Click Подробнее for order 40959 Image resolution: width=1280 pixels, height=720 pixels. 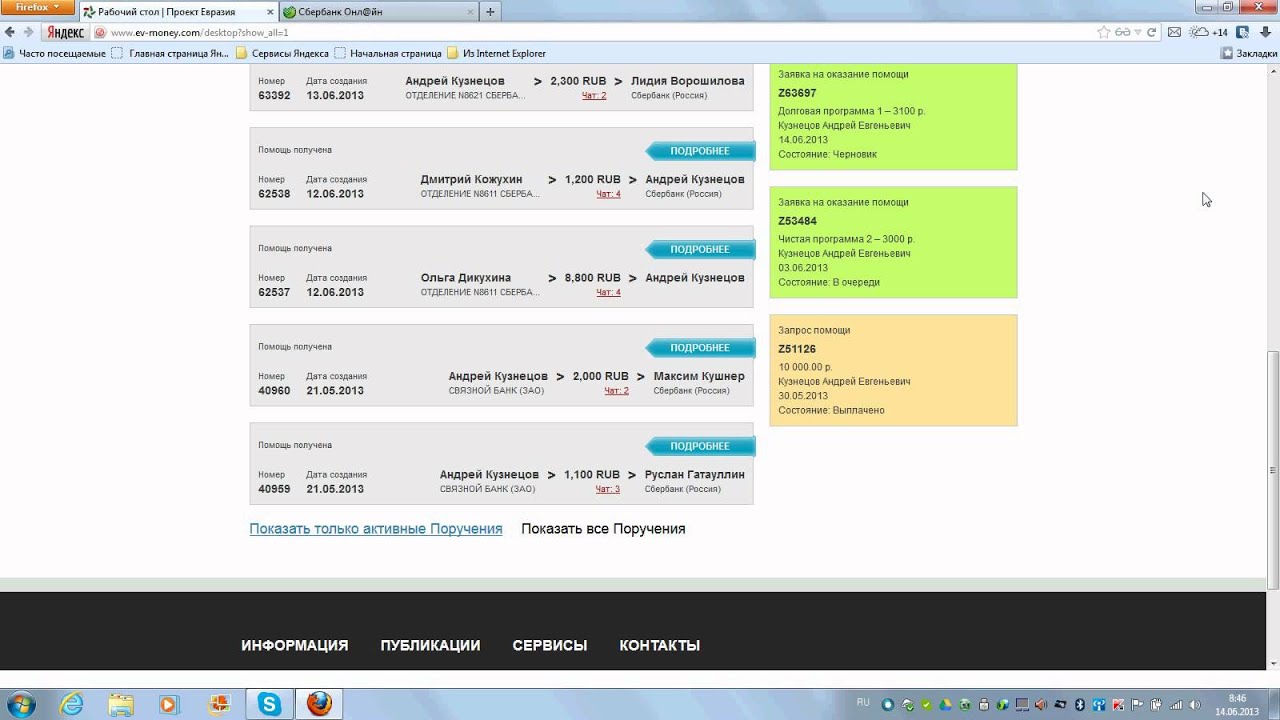(x=700, y=446)
